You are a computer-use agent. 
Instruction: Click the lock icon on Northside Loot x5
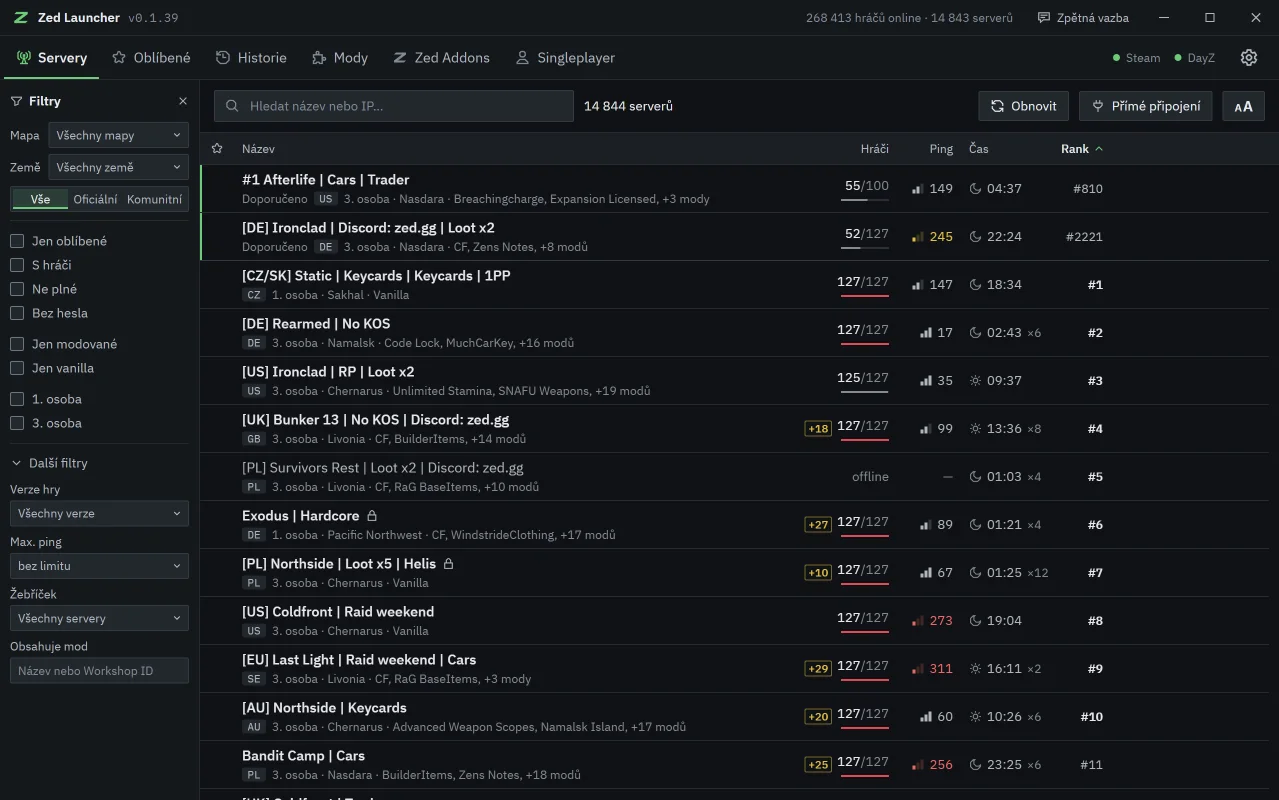coord(449,564)
